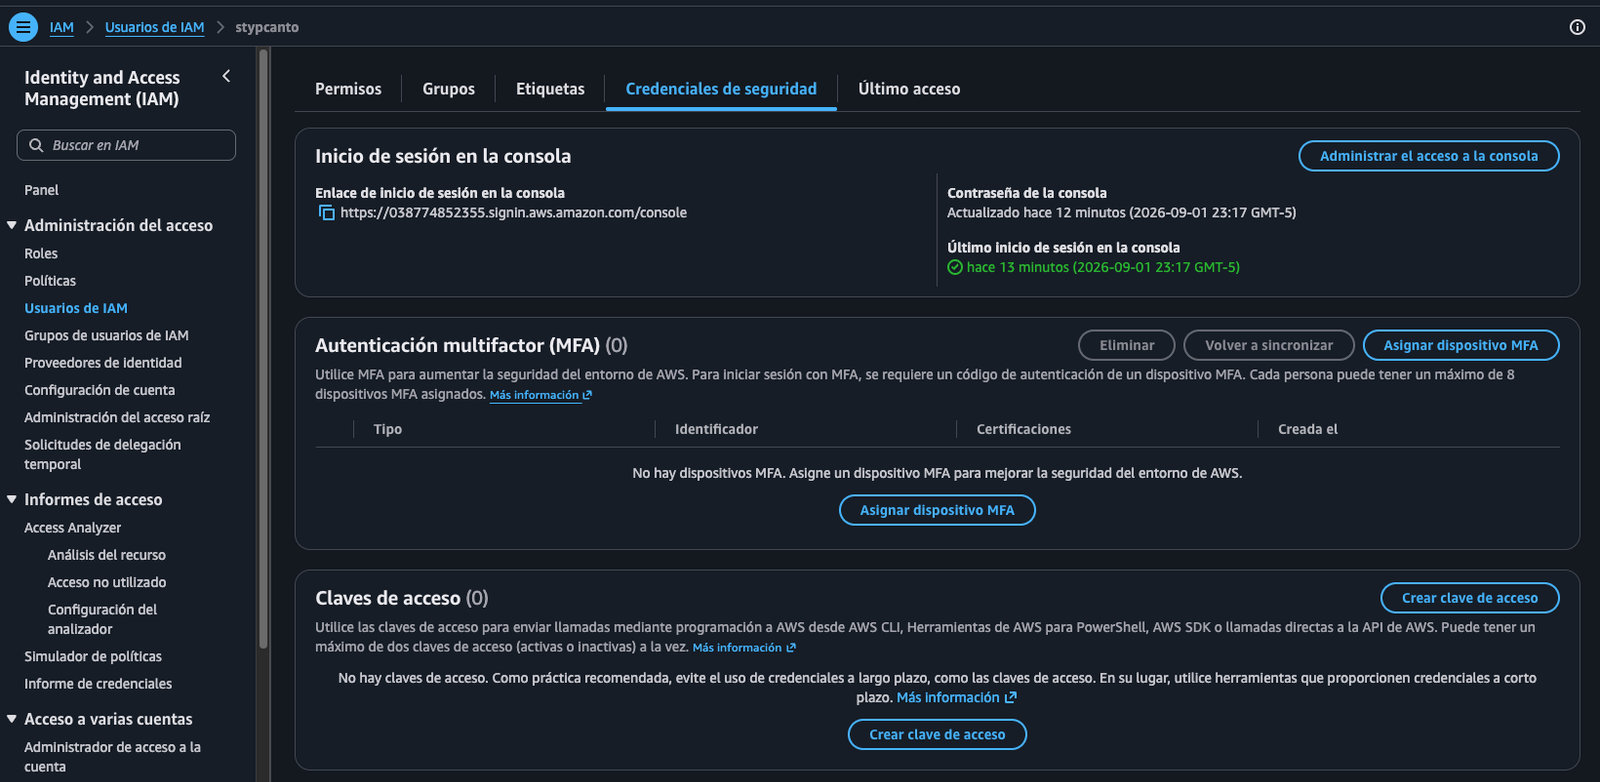
Task: Go to IAM breadcrumb link
Action: pyautogui.click(x=62, y=27)
